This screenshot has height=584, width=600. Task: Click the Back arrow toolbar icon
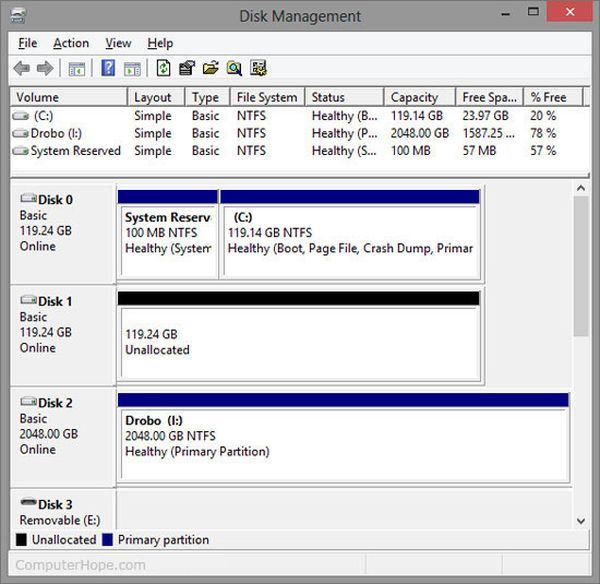pyautogui.click(x=22, y=68)
